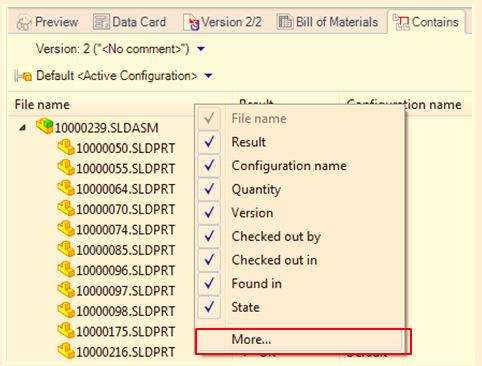This screenshot has width=482, height=366.
Task: Select the 10000098.SLDPRT file name
Action: (126, 311)
